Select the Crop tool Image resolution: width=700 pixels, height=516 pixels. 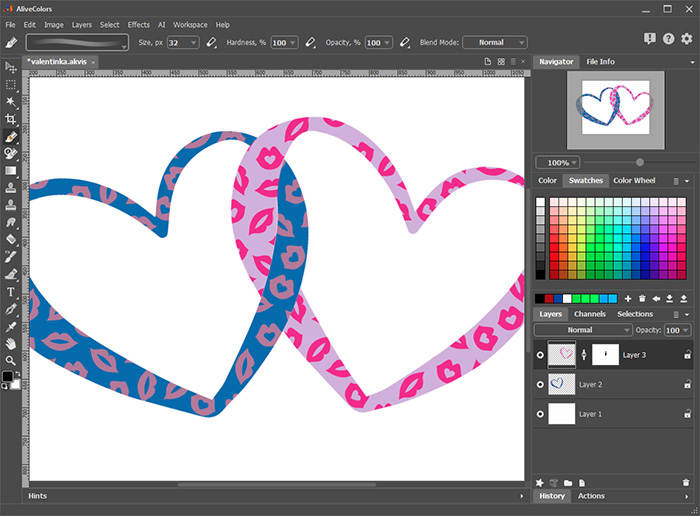11,119
